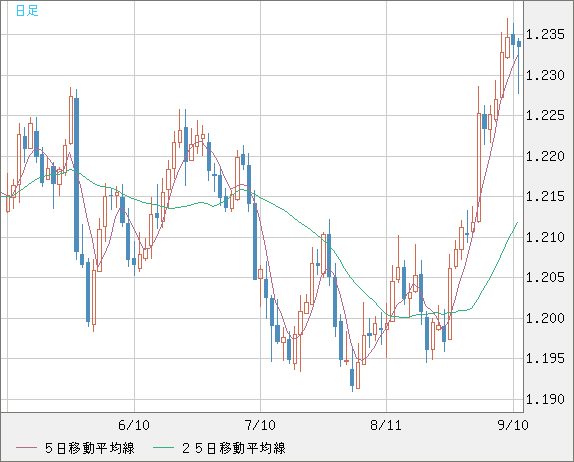Click the 6/10 date axis label

tap(134, 425)
